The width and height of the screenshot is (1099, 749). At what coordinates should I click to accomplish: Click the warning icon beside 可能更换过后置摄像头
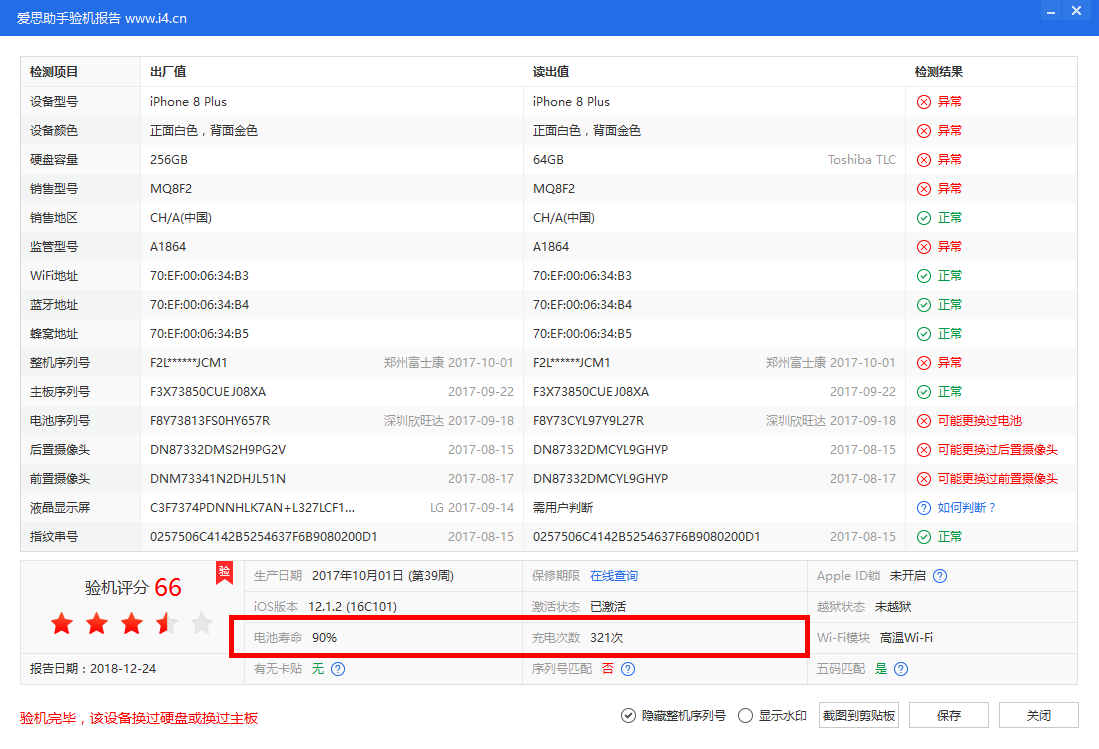click(922, 449)
